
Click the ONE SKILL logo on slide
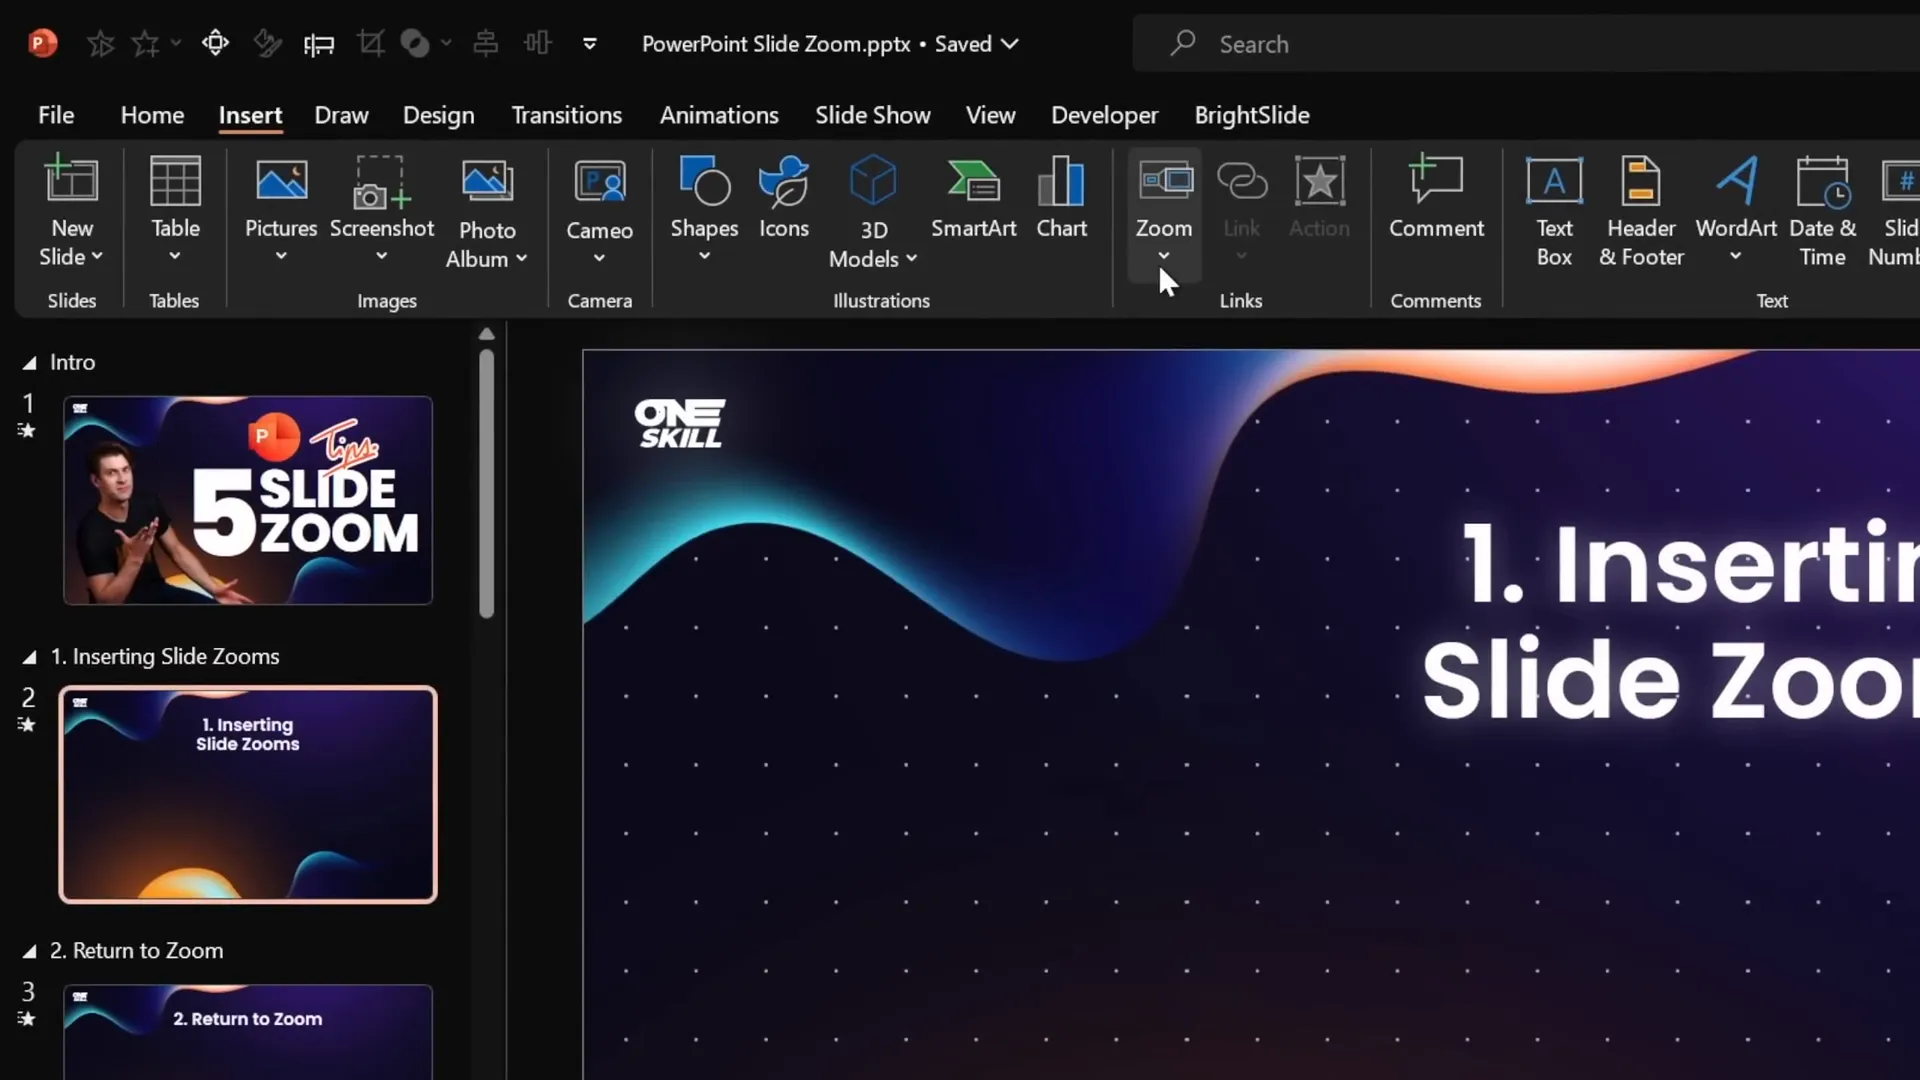point(680,424)
